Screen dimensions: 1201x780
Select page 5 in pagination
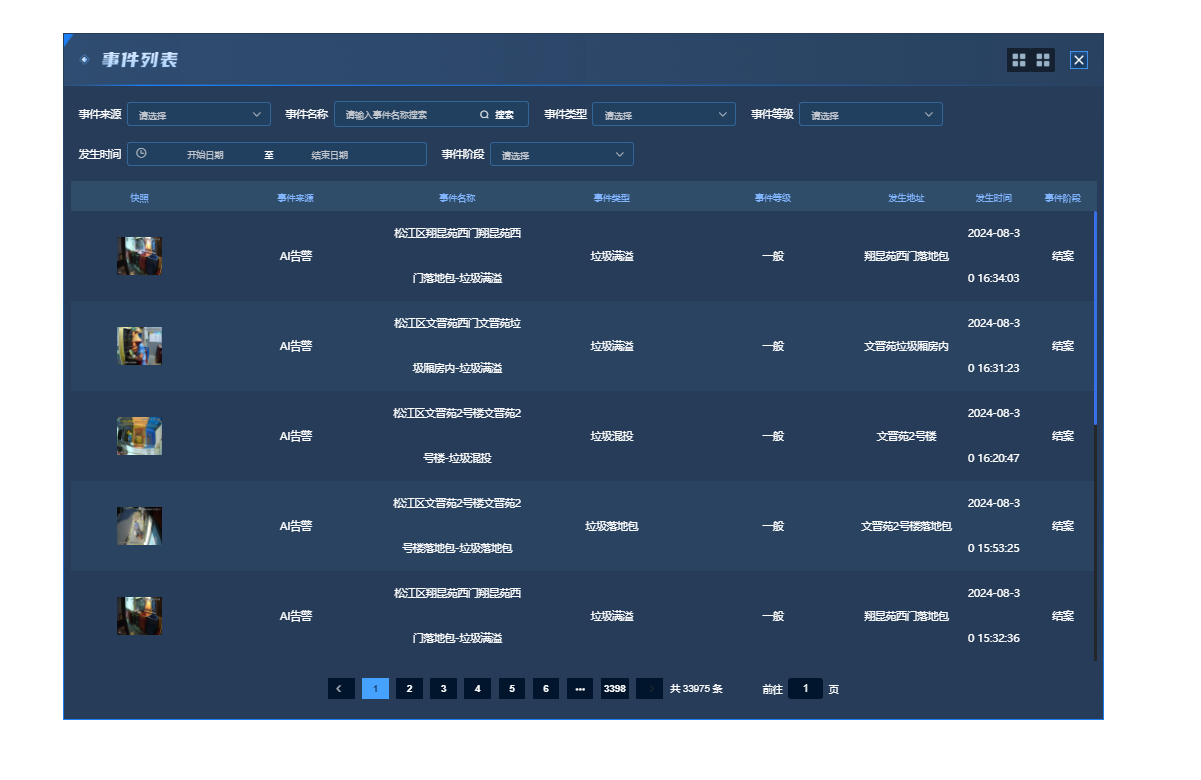511,689
